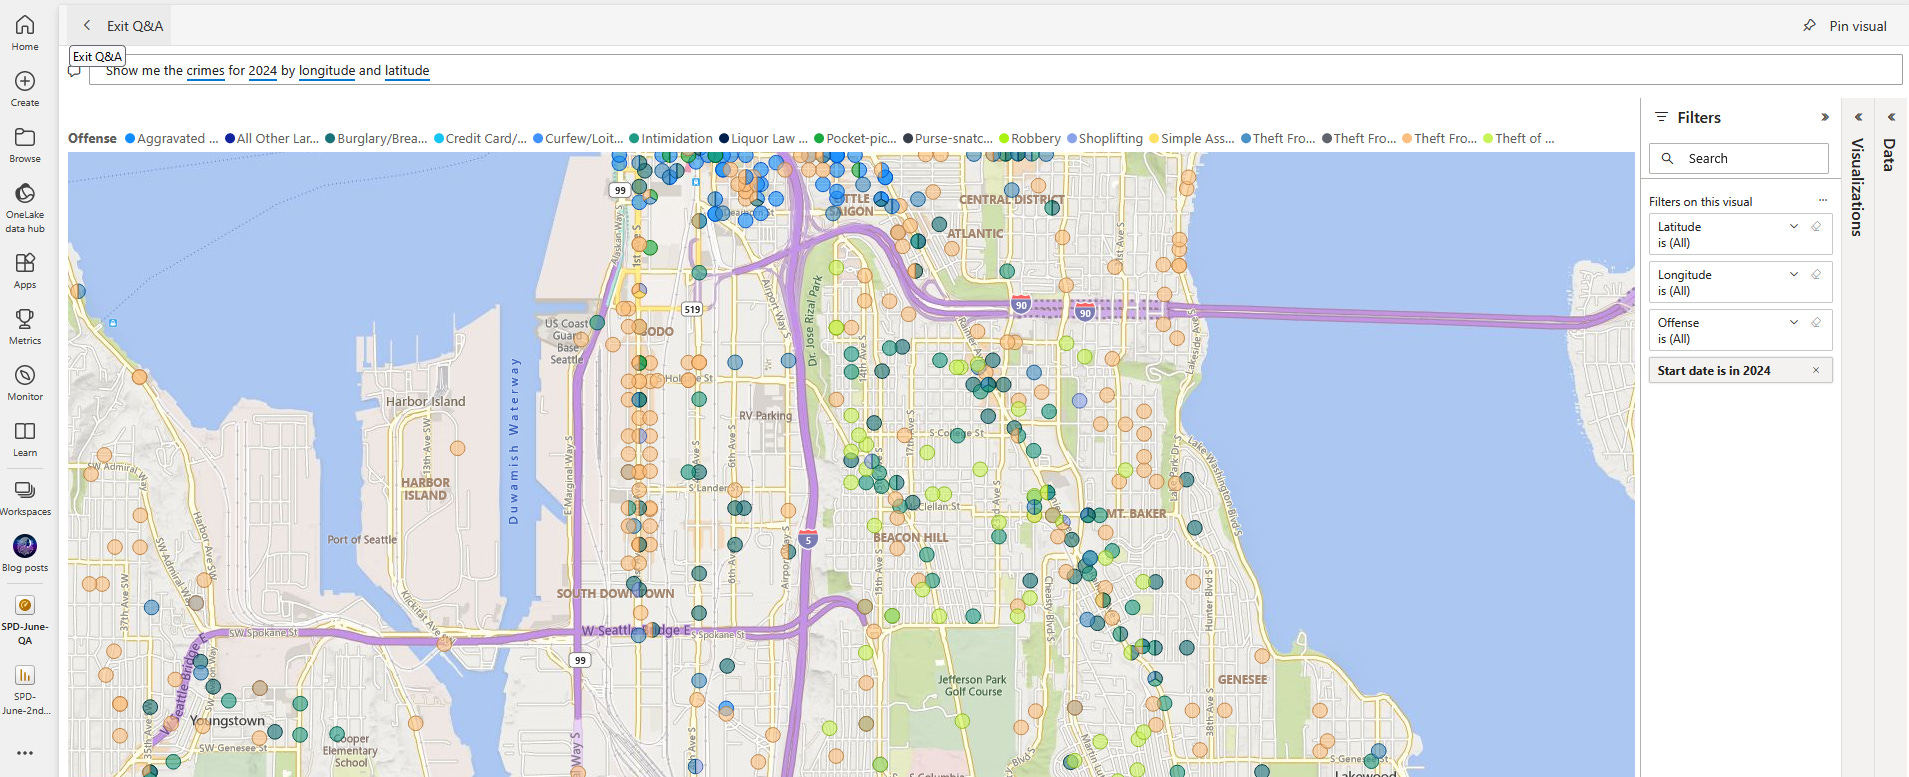Expand the Longitude filter card chevron
Viewport: 1909px width, 777px height.
[x=1794, y=275]
